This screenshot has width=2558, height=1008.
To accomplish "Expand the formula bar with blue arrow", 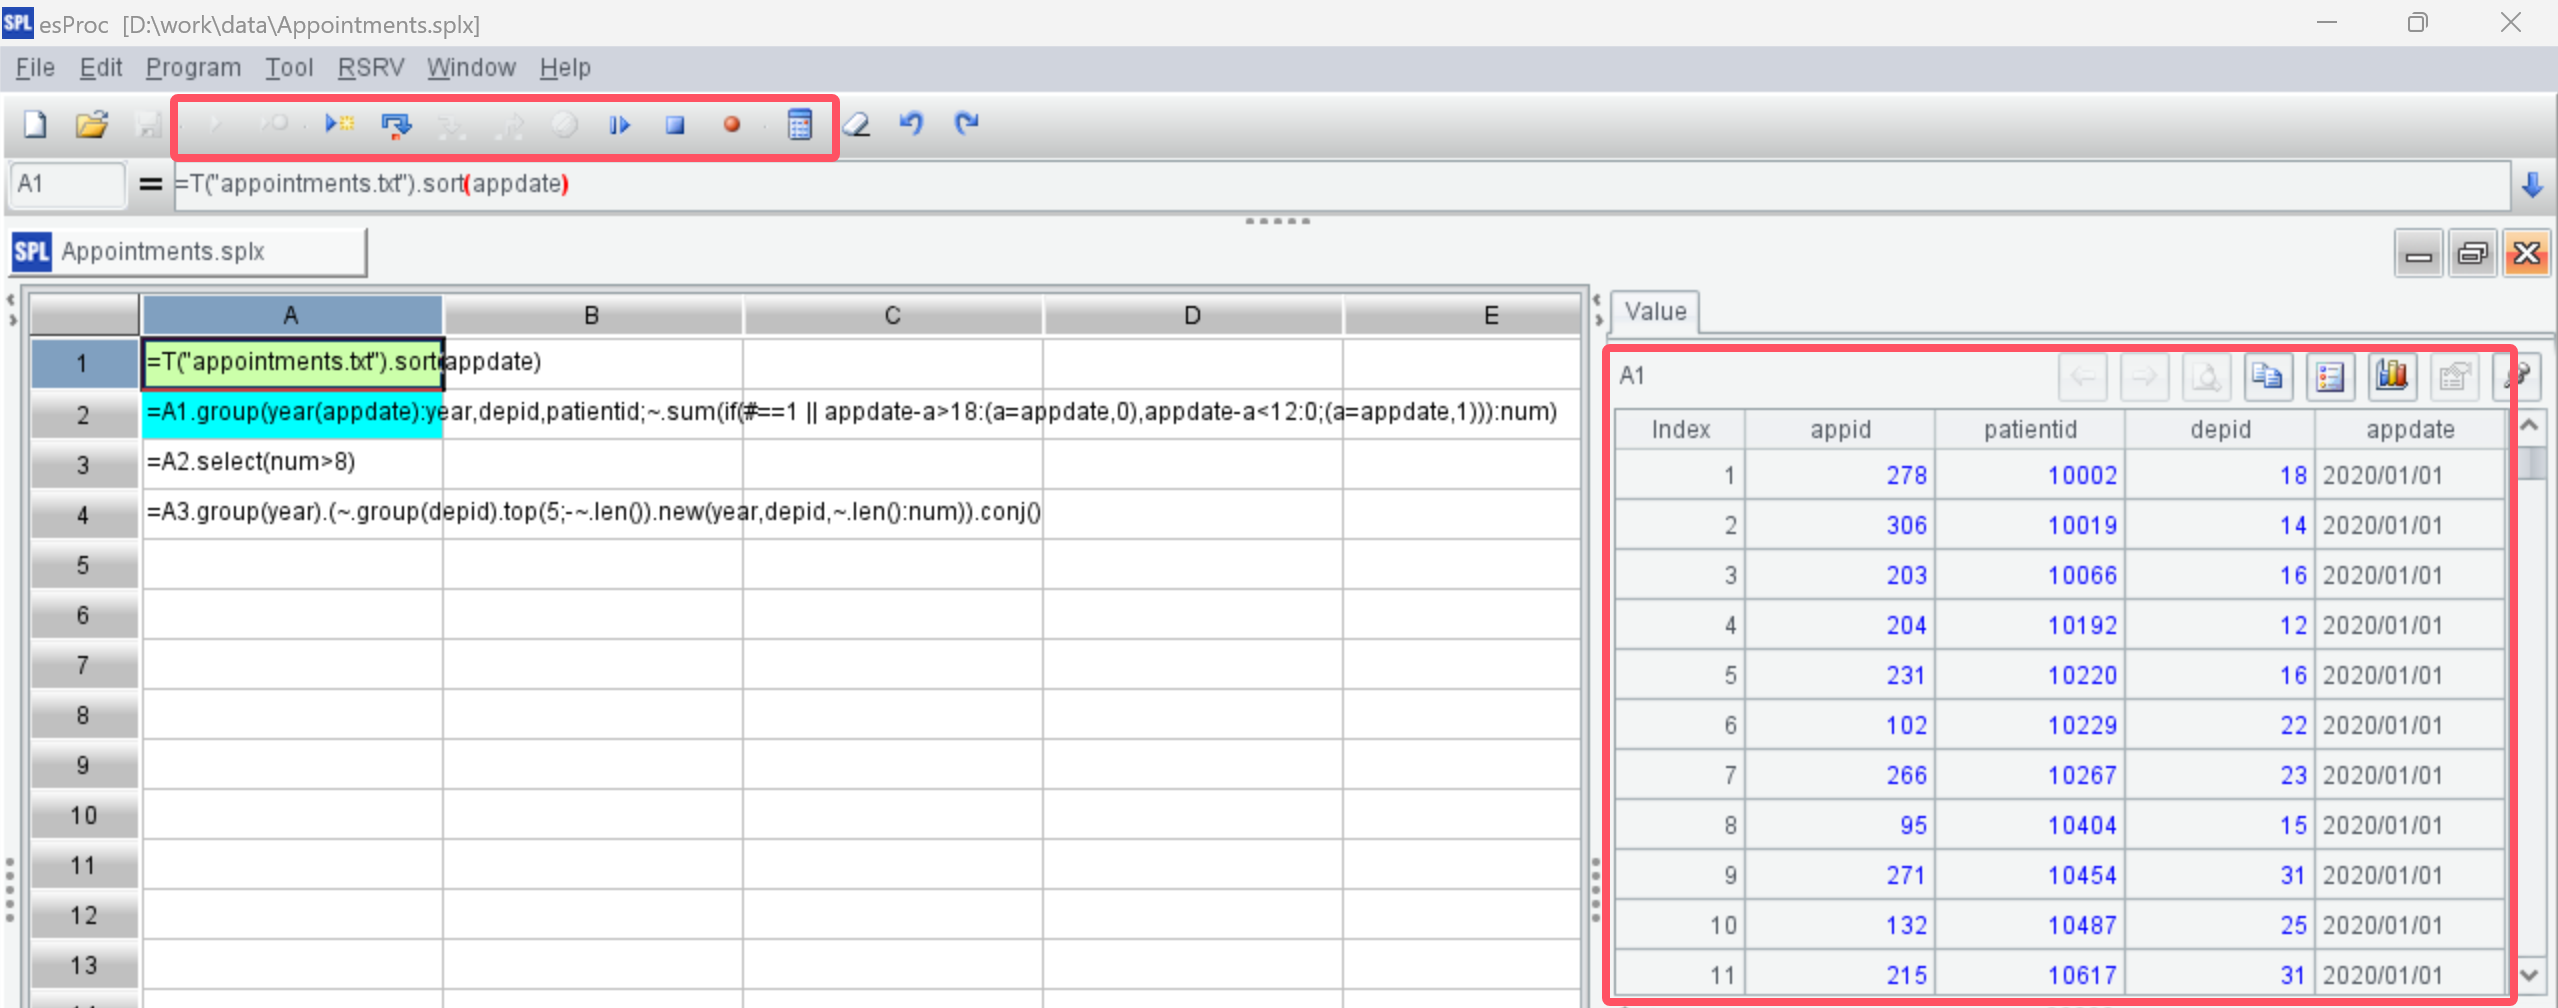I will click(x=2532, y=185).
